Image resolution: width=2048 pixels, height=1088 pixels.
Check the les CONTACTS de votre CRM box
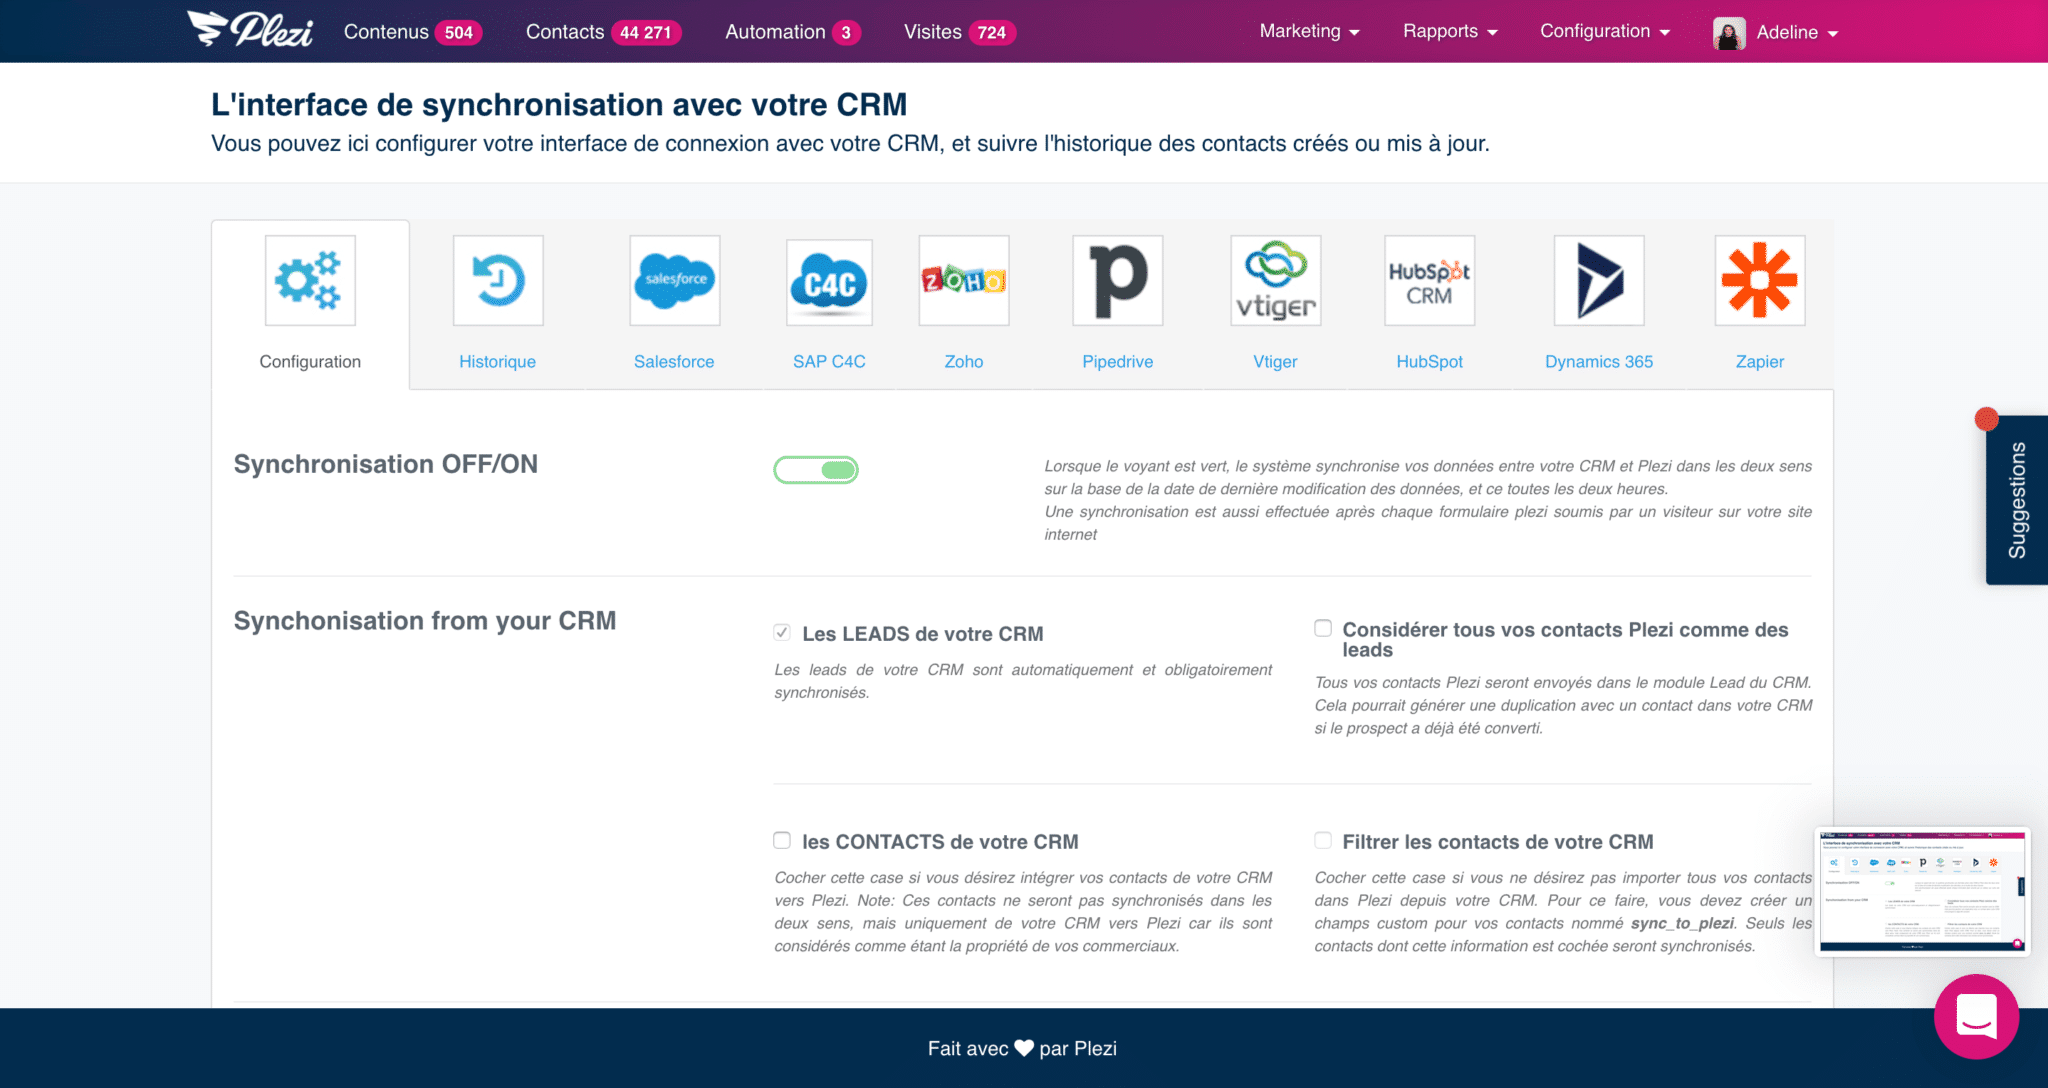782,840
